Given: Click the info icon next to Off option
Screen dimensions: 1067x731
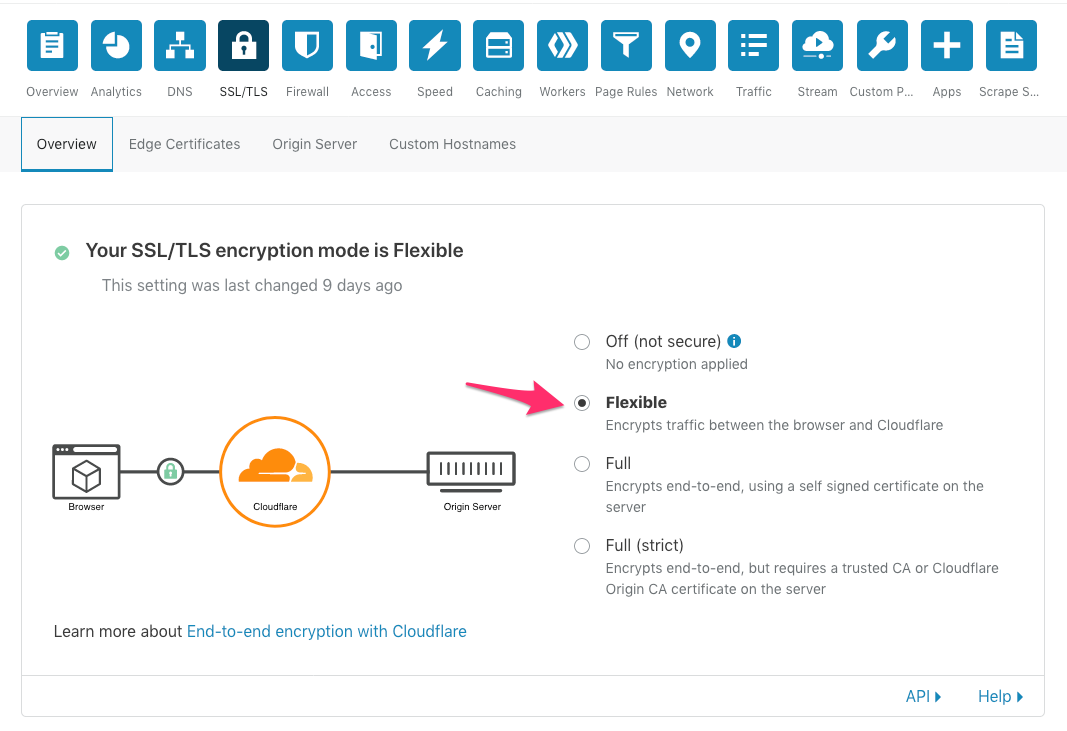Looking at the screenshot, I should 734,341.
